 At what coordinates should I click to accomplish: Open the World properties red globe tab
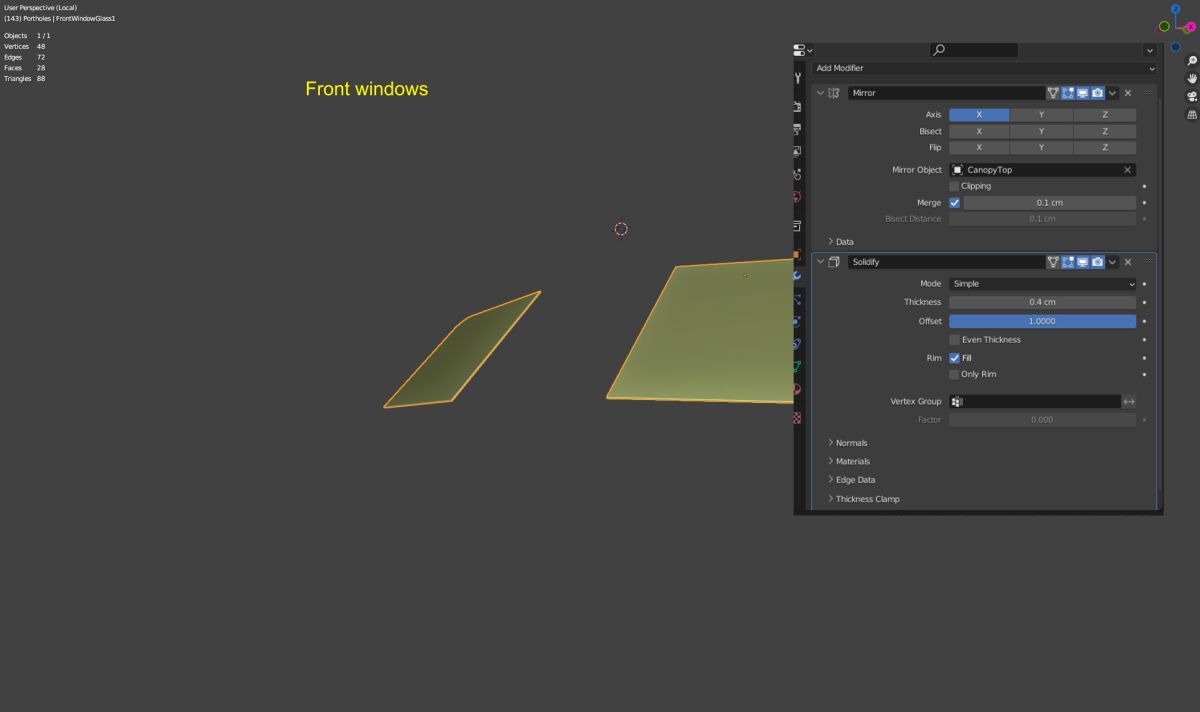pos(797,197)
